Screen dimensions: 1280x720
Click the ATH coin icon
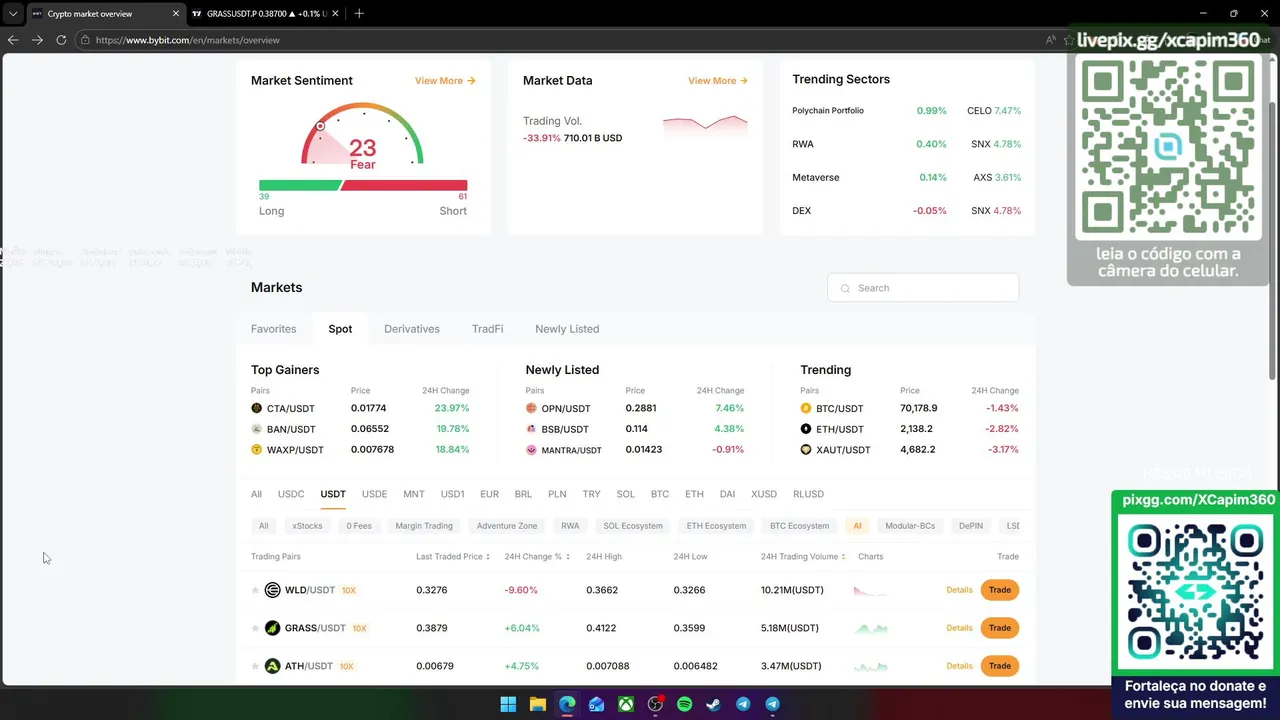click(272, 666)
